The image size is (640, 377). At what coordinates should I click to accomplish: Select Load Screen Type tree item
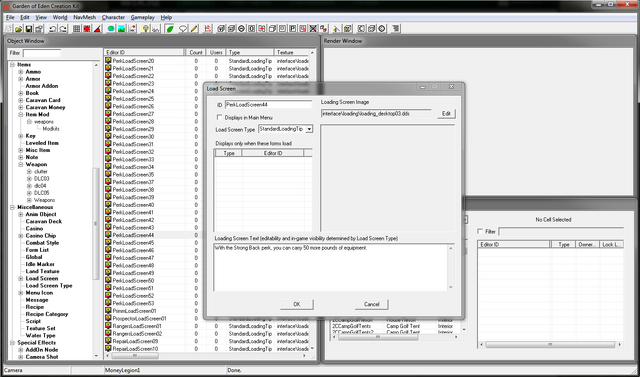click(49, 286)
